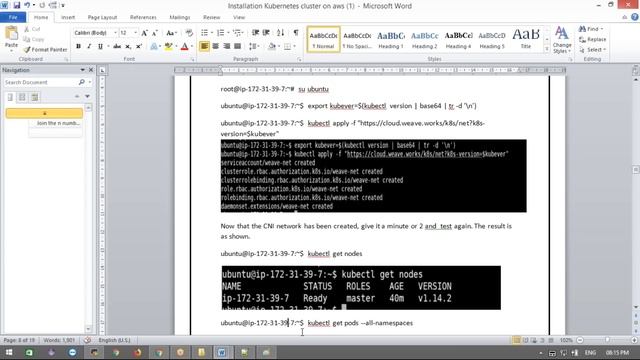The width and height of the screenshot is (640, 360).
Task: Click Multilevel list icon
Action: point(237,33)
